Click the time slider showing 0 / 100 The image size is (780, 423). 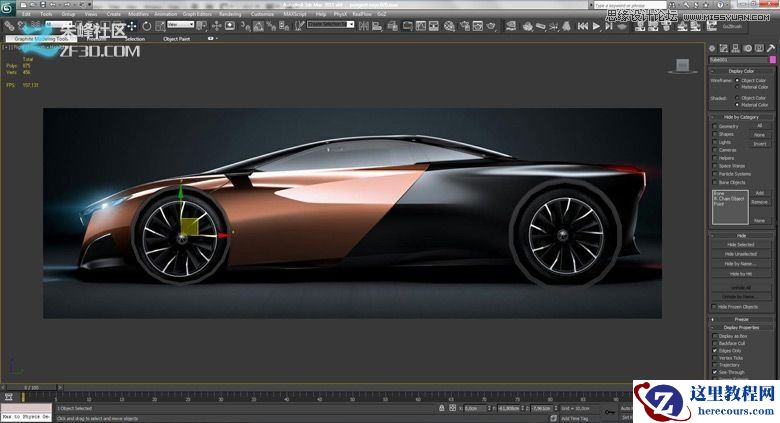[31, 387]
